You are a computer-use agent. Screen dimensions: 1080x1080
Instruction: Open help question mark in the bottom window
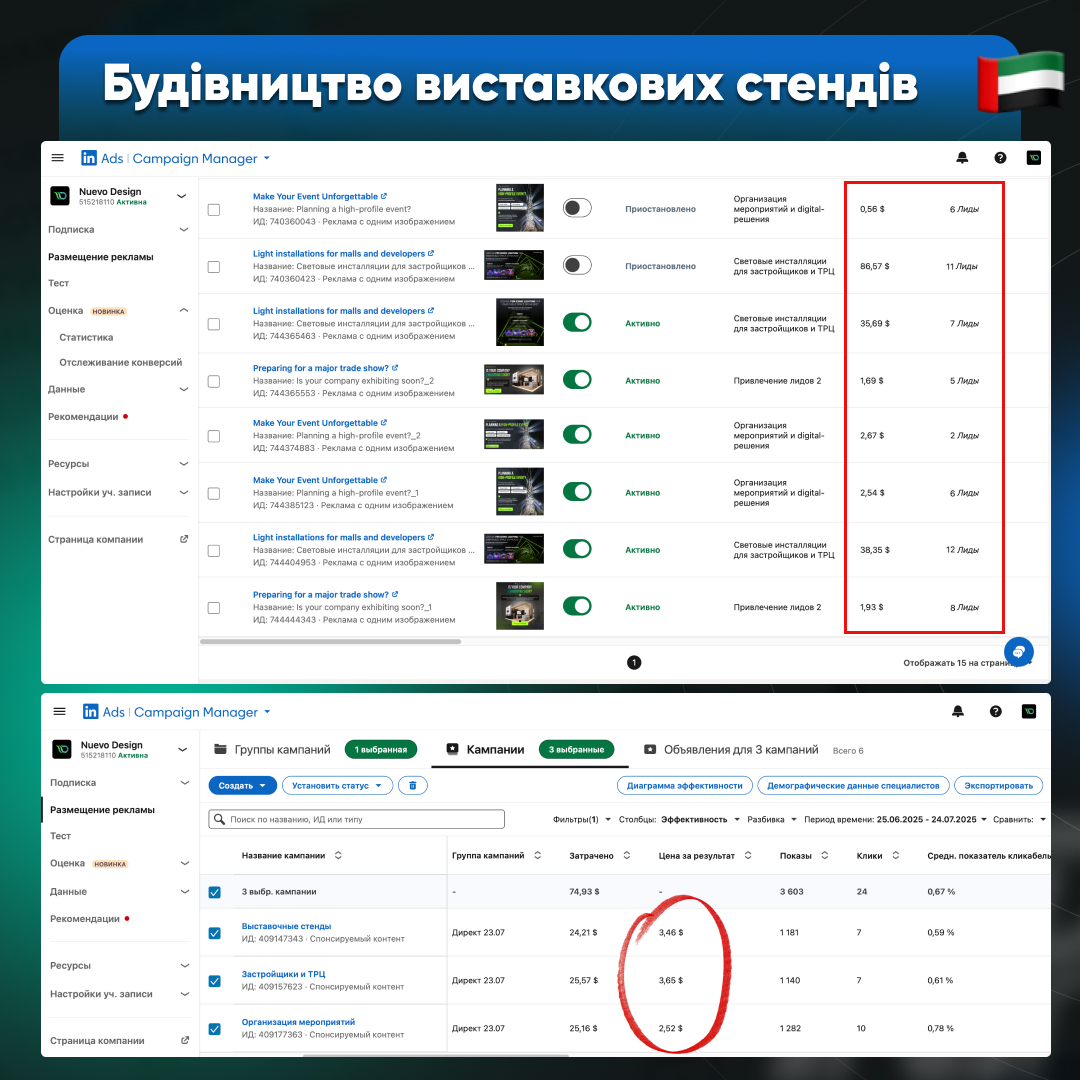(995, 712)
